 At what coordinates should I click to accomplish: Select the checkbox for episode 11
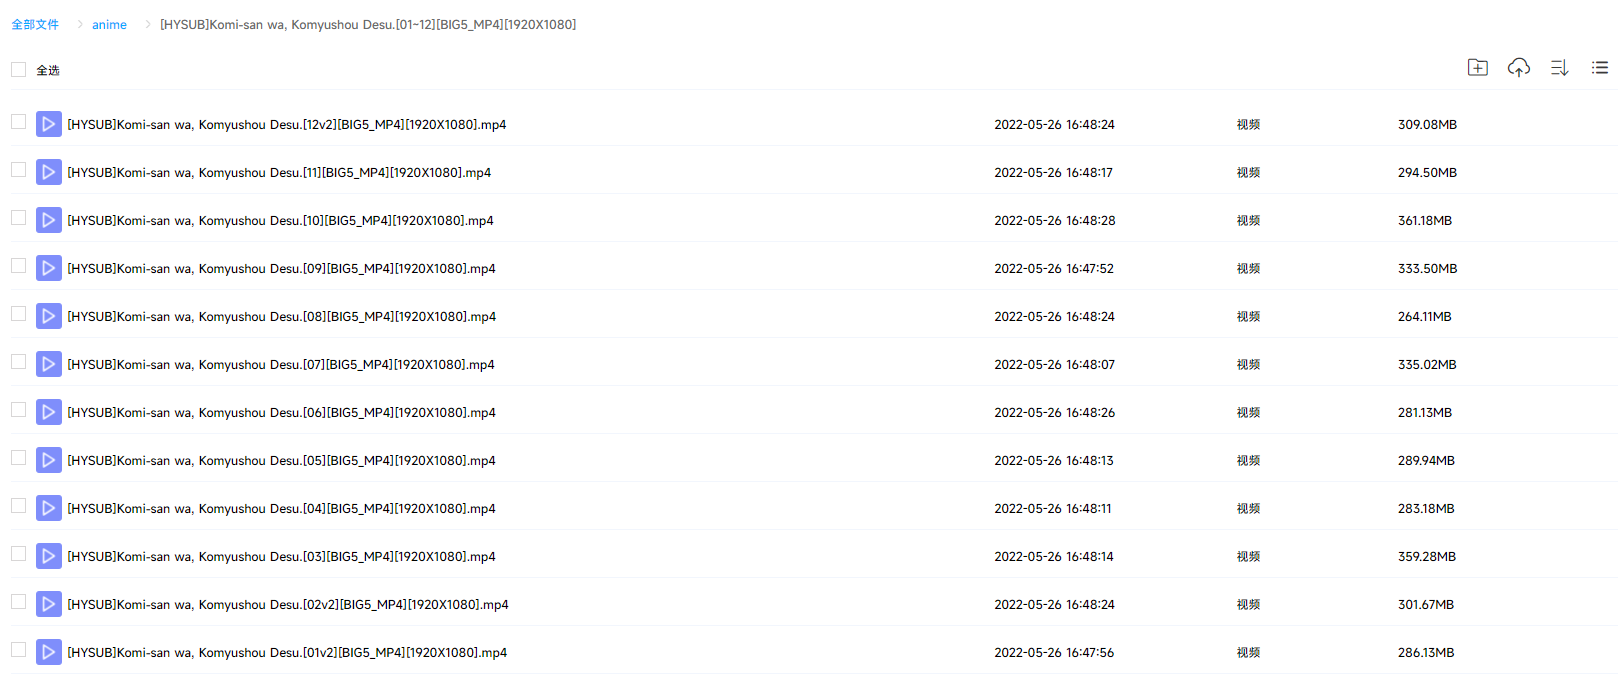coord(18,170)
